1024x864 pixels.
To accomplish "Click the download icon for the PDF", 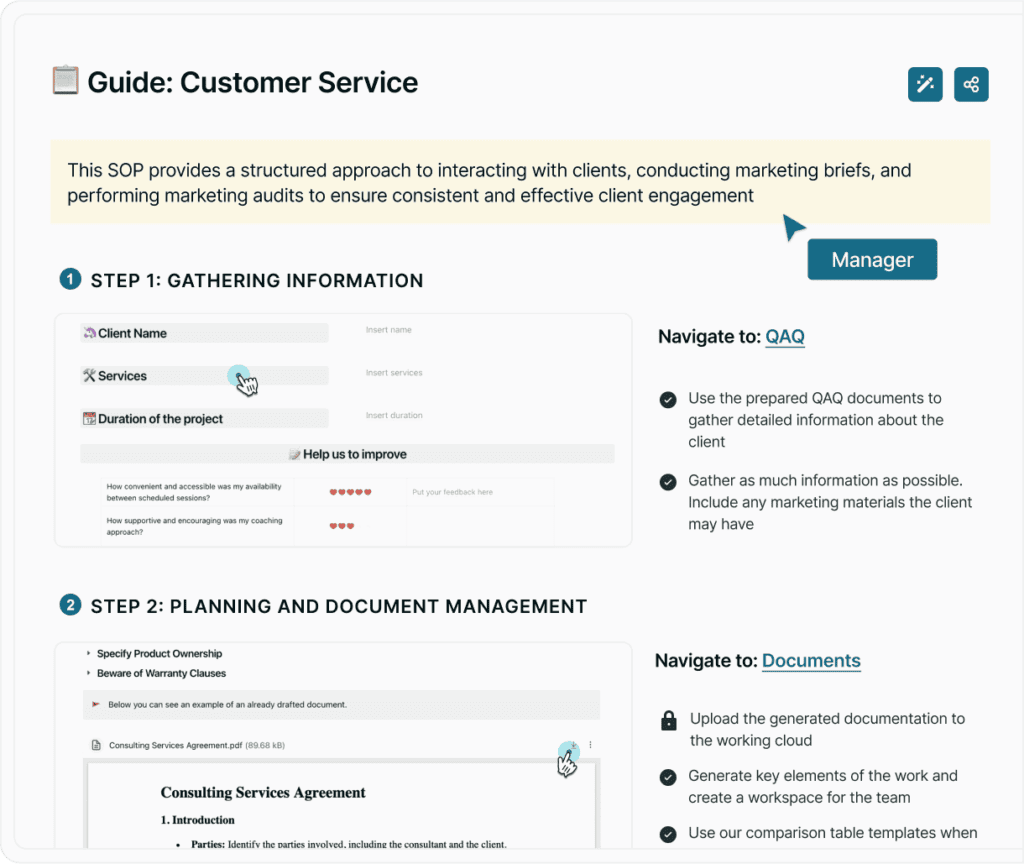I will (x=571, y=745).
